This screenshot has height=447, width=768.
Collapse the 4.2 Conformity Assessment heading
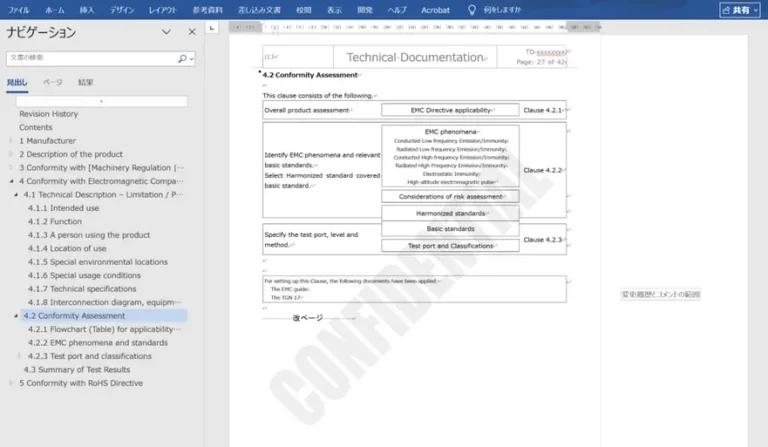tap(16, 316)
